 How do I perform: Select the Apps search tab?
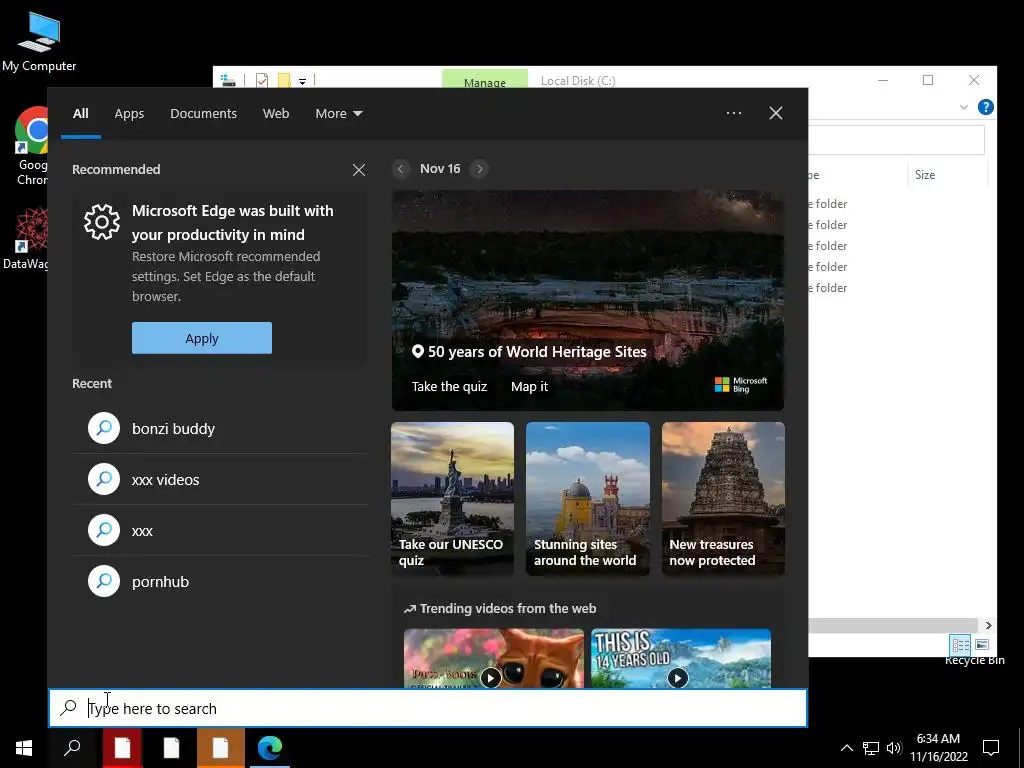pos(129,114)
